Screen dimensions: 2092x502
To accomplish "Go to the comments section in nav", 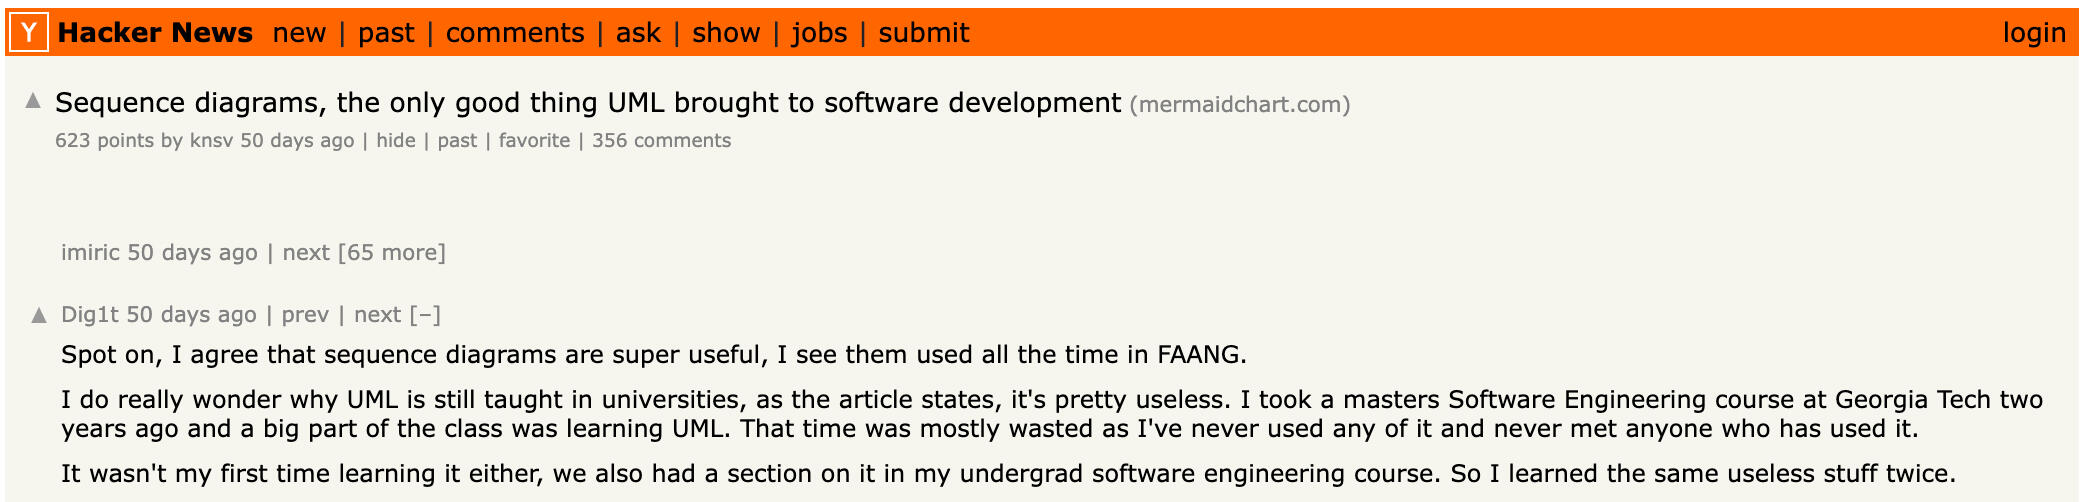I will [x=515, y=33].
